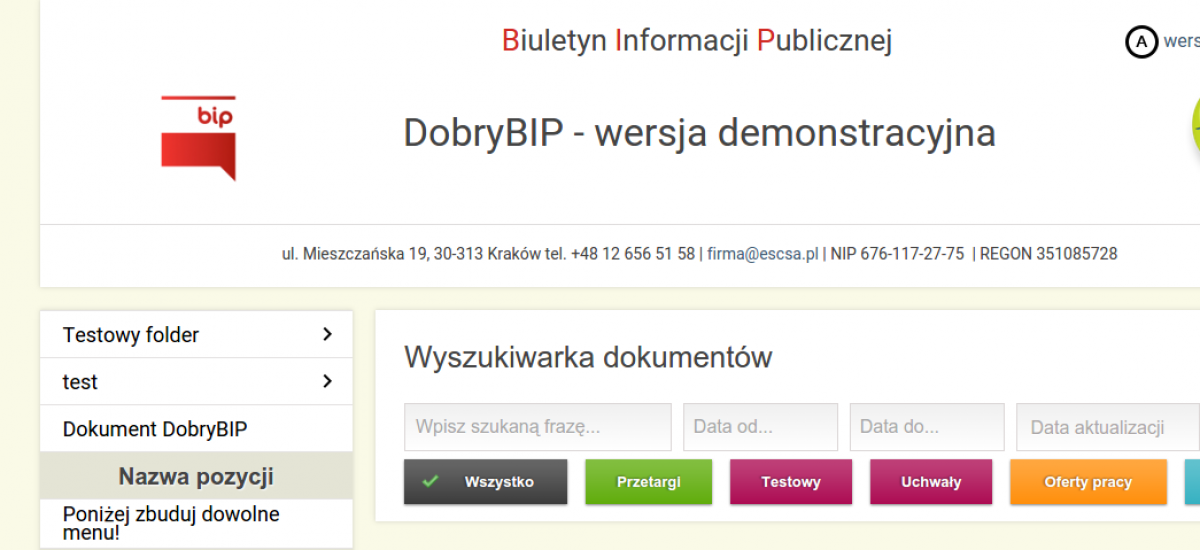Filter by Testowy category

click(x=791, y=482)
